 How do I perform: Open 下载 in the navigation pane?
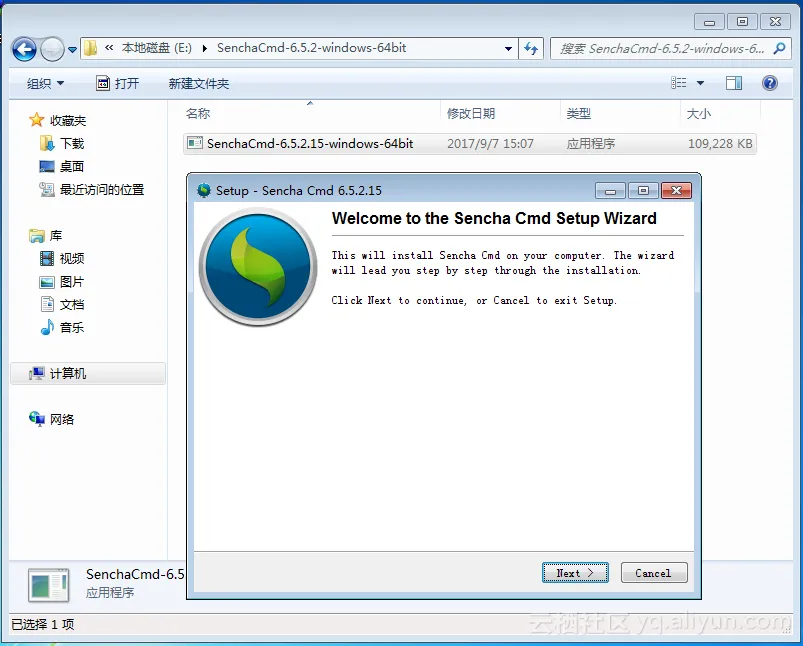[x=72, y=143]
